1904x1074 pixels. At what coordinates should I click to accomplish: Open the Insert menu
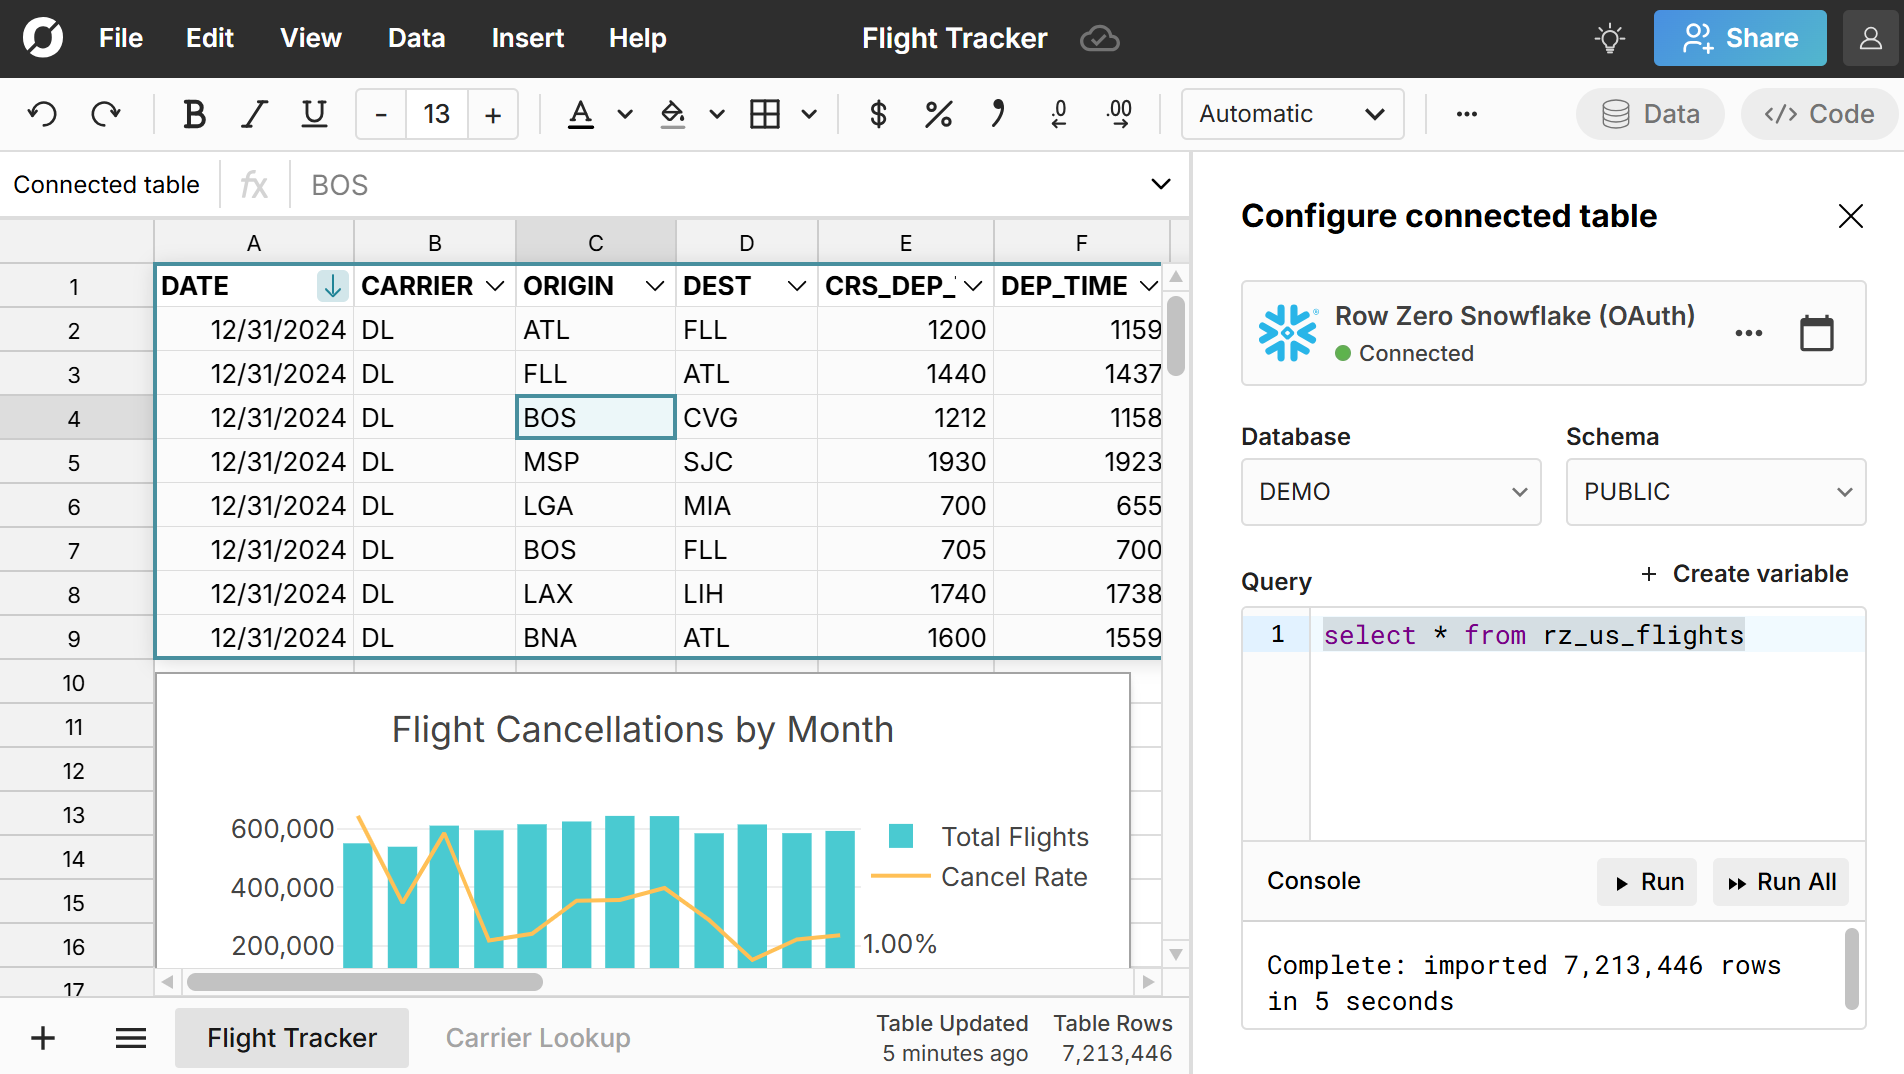point(527,38)
